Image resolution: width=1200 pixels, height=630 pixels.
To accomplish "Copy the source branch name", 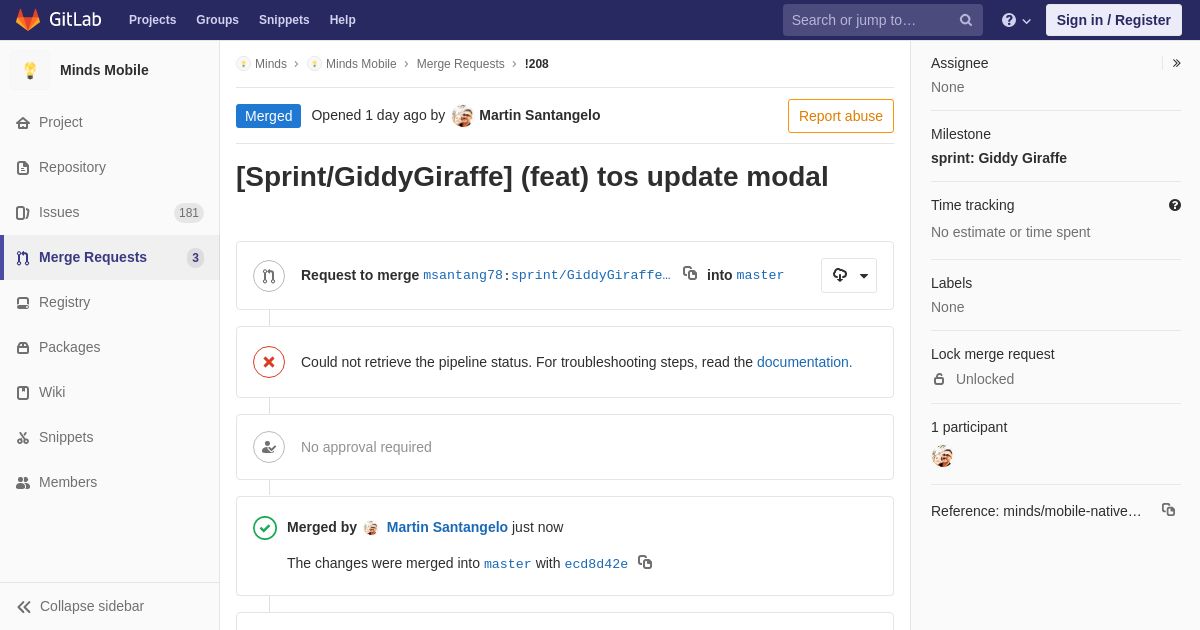I will 690,273.
